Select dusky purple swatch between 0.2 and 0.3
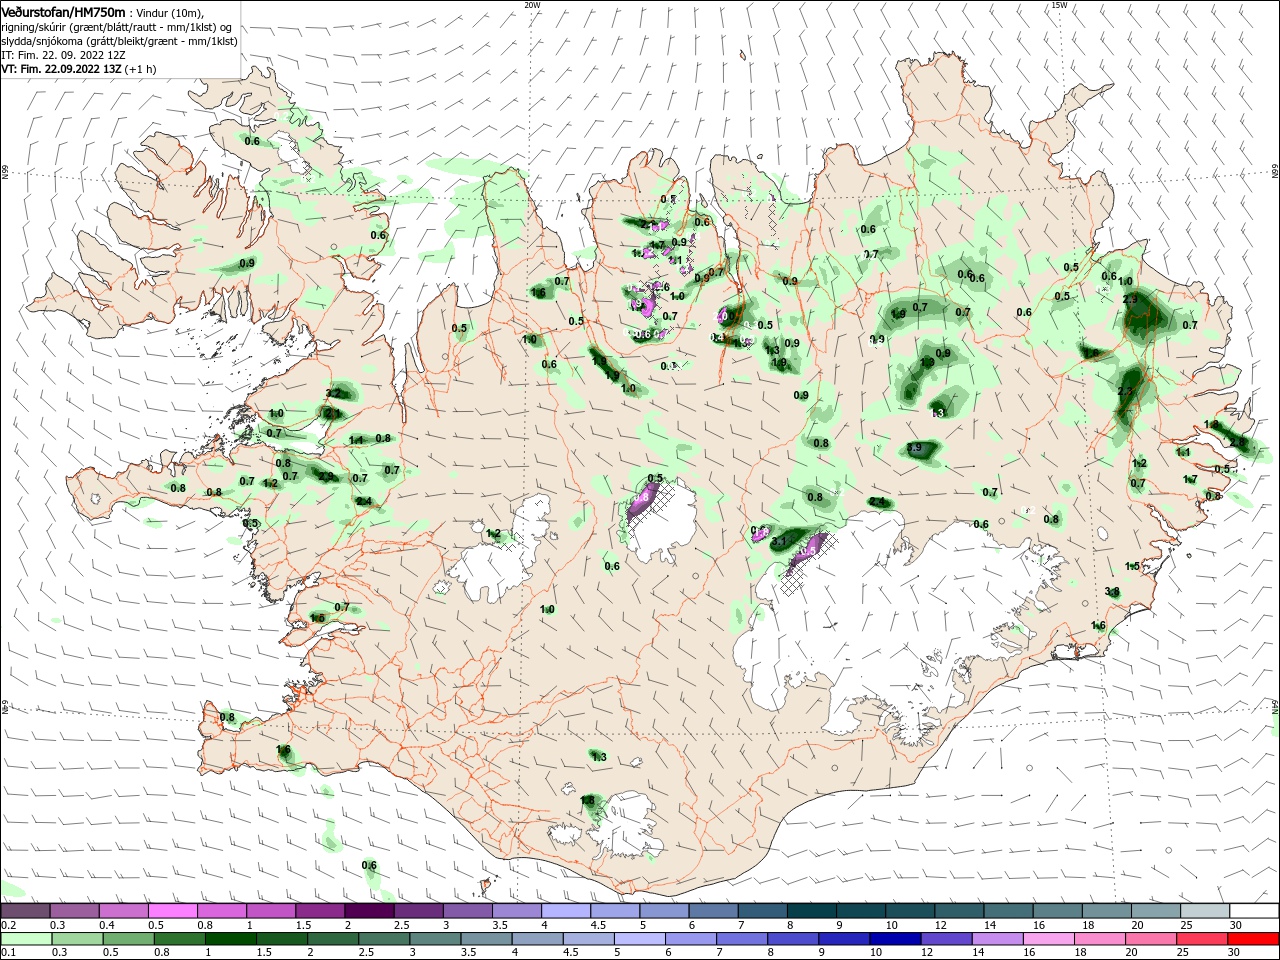 point(25,911)
